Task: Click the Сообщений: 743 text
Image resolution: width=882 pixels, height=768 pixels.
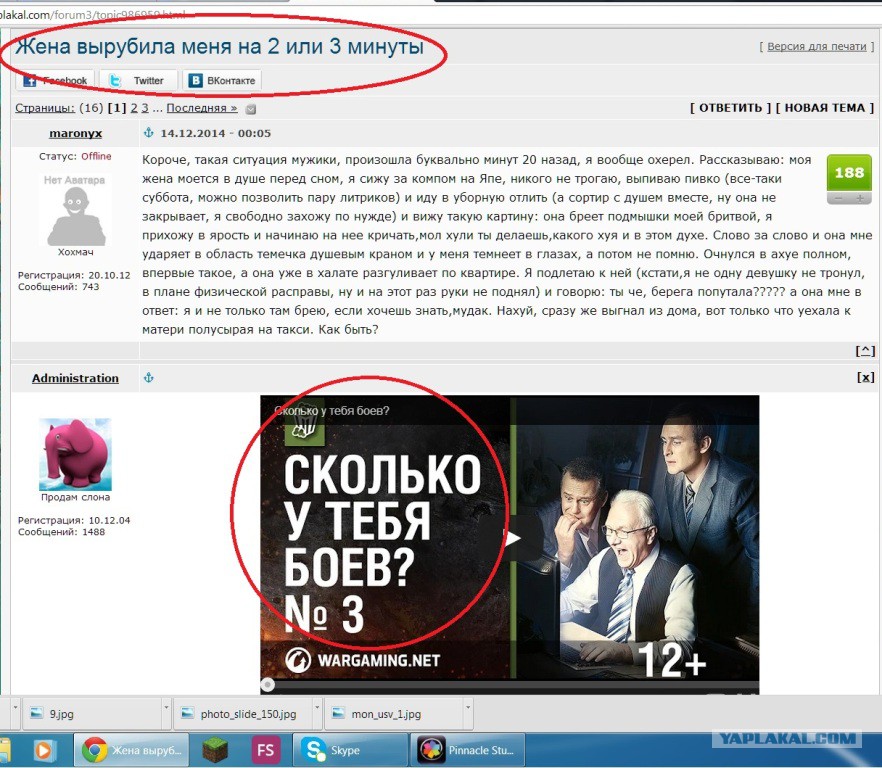Action: (58, 286)
